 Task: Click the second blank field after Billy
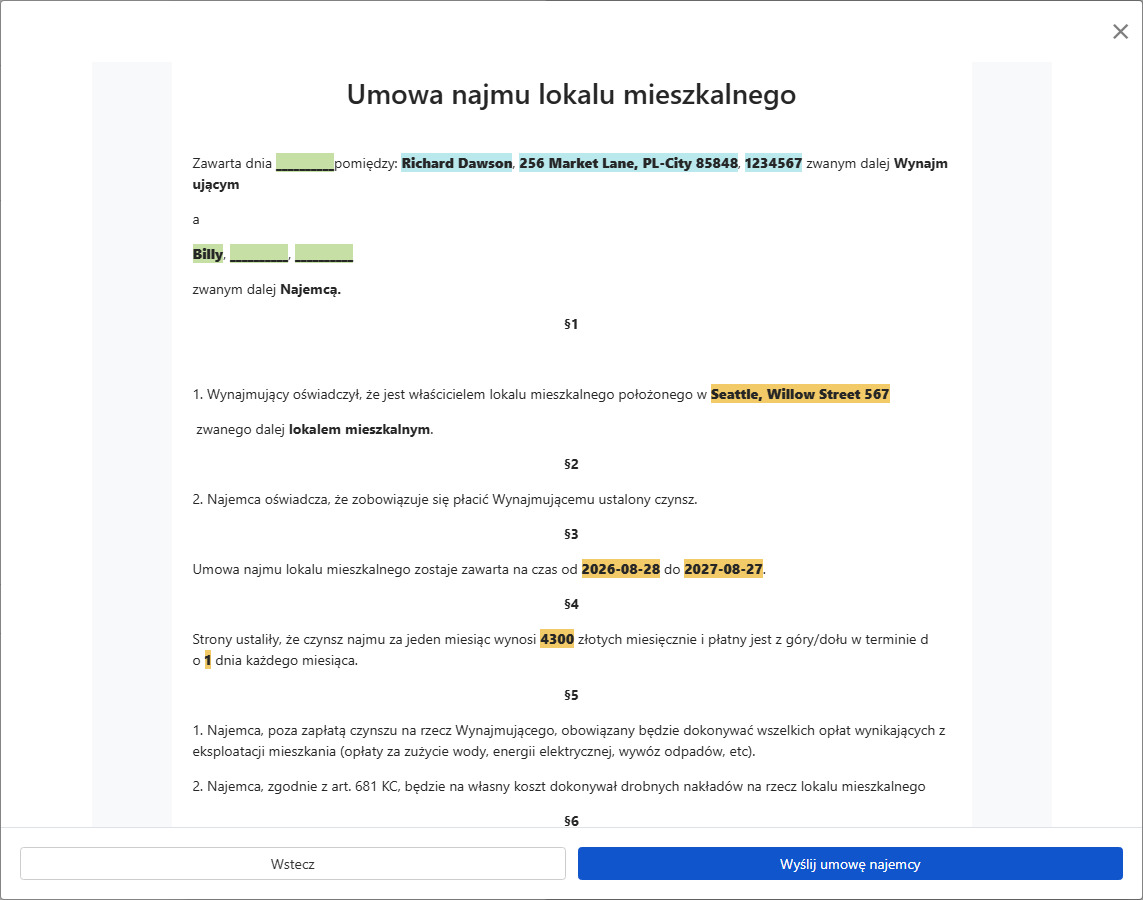[x=324, y=254]
